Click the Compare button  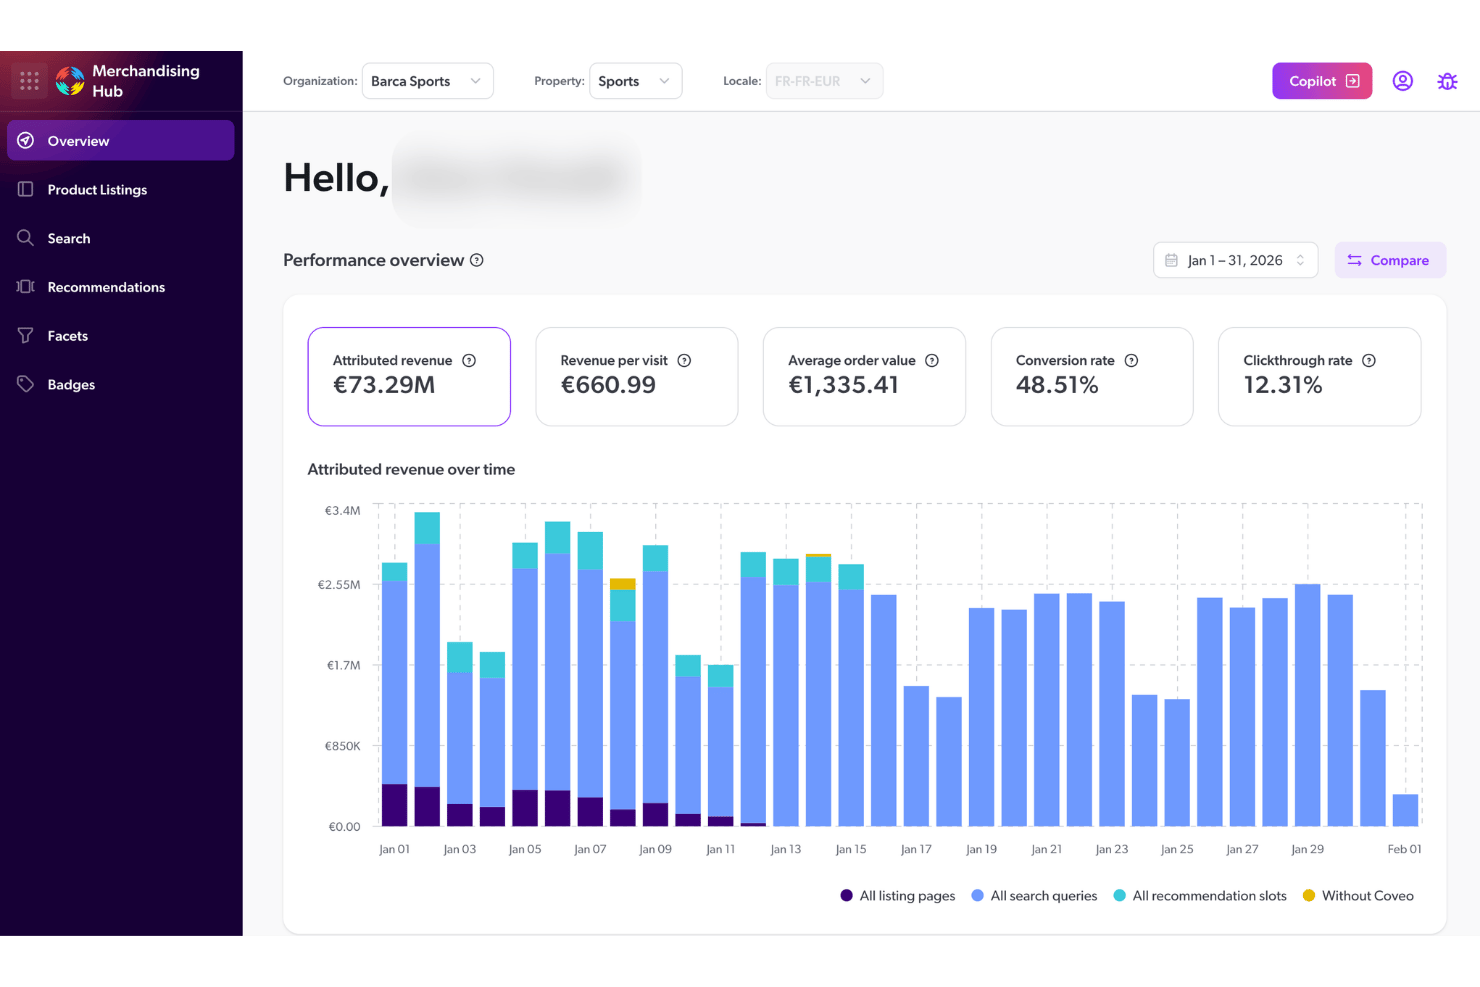[1390, 260]
